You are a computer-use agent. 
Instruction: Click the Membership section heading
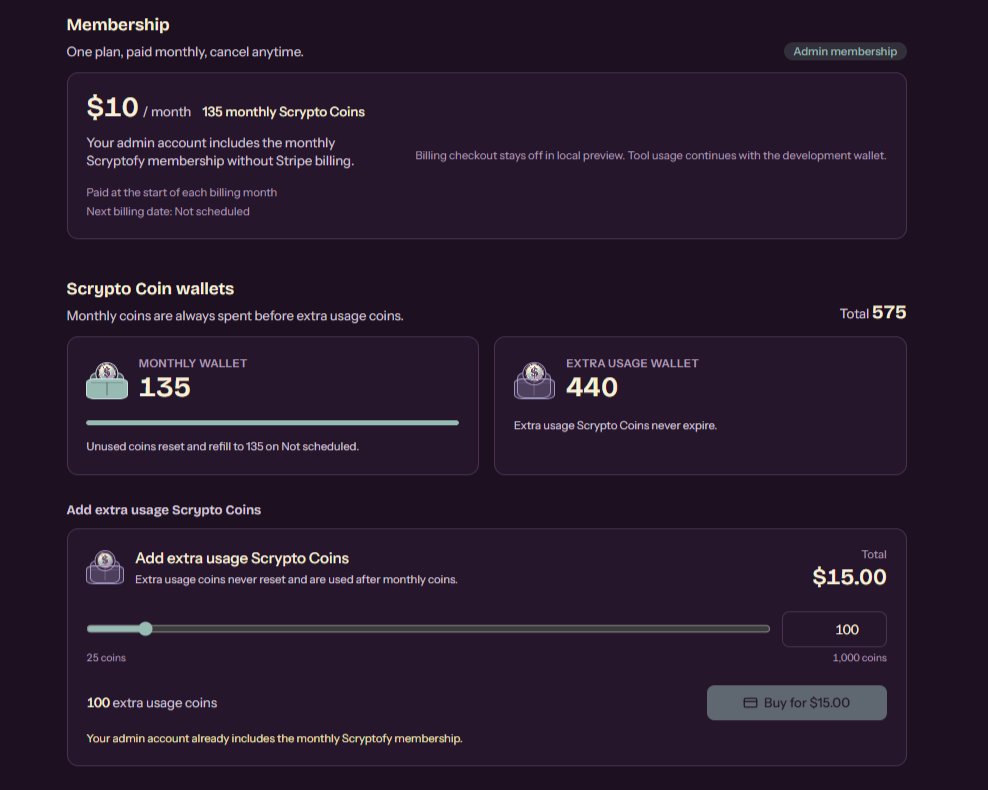118,25
